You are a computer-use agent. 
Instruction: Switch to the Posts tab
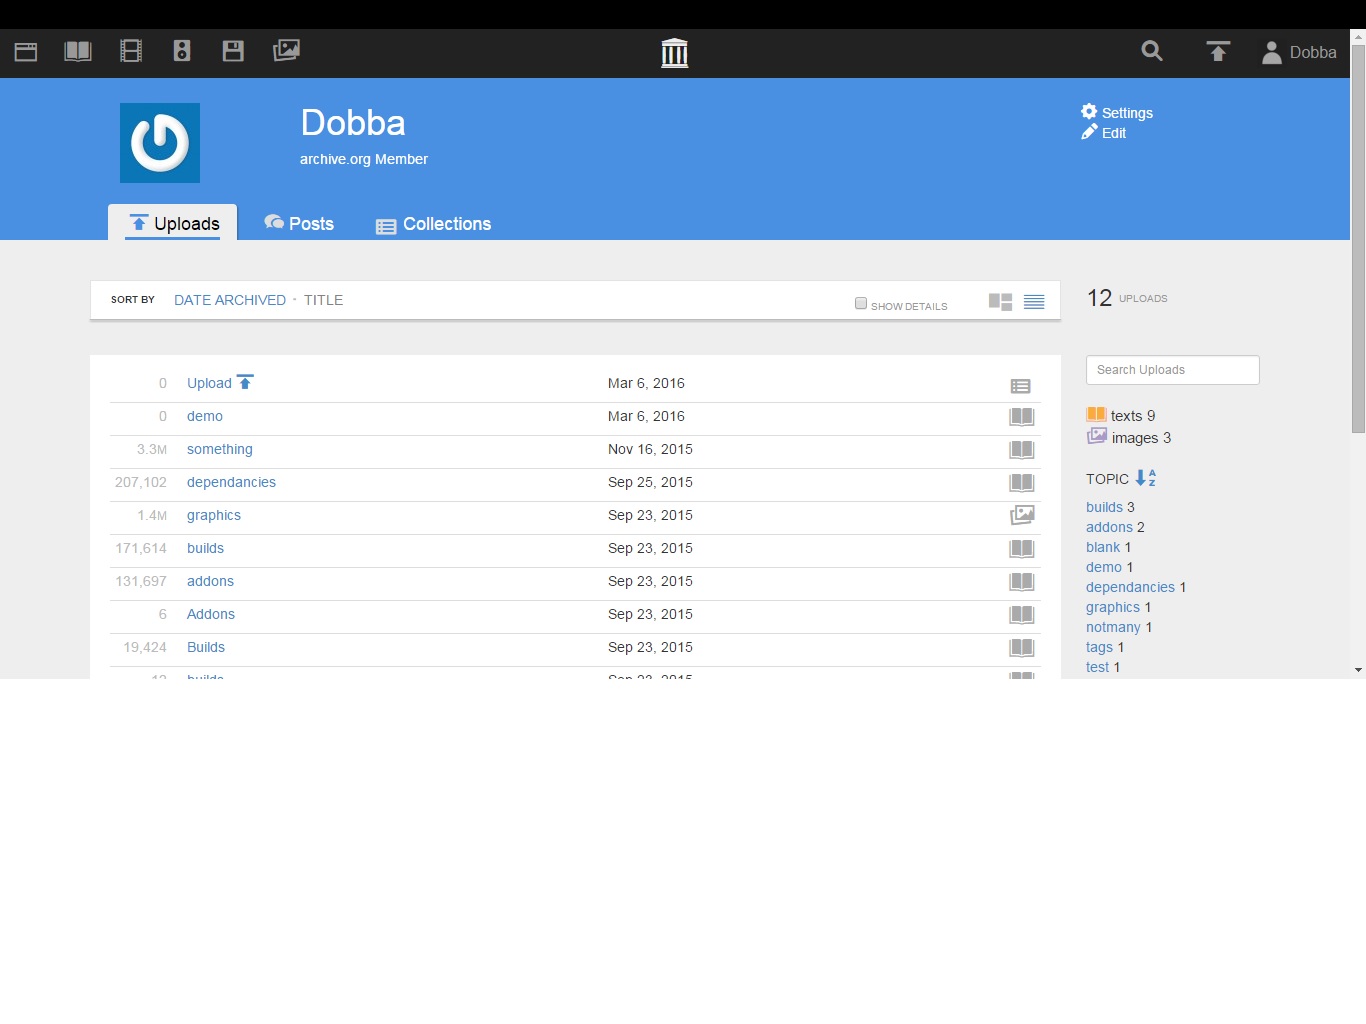click(x=299, y=224)
